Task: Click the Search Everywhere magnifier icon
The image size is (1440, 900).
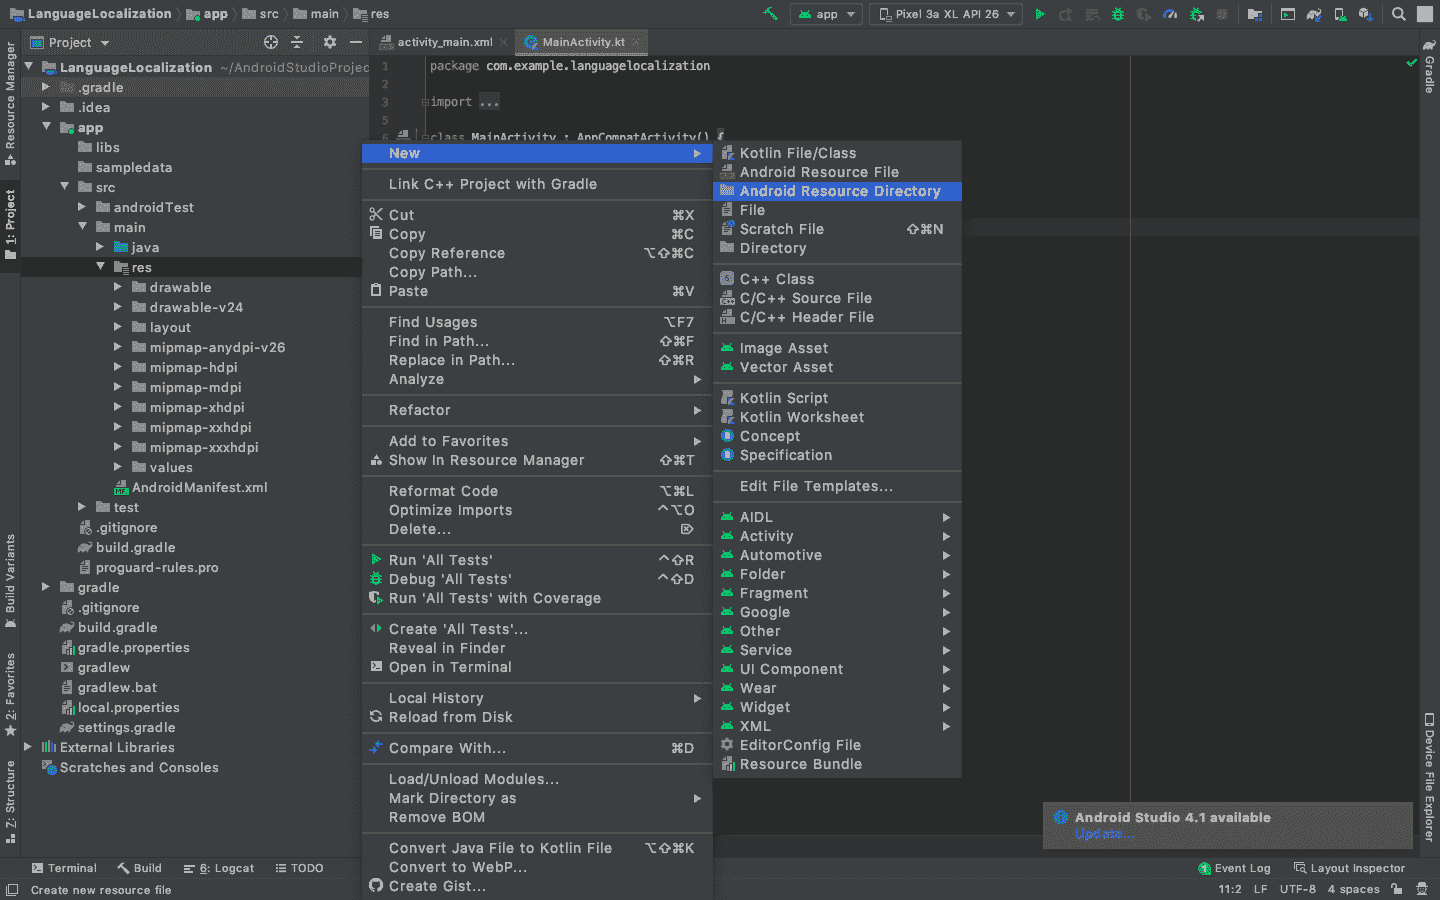Action: coord(1399,14)
